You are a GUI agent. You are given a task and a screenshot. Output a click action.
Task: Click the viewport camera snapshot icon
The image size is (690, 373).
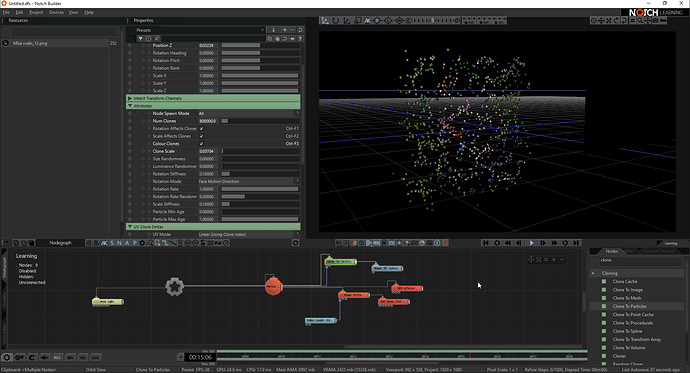655,21
